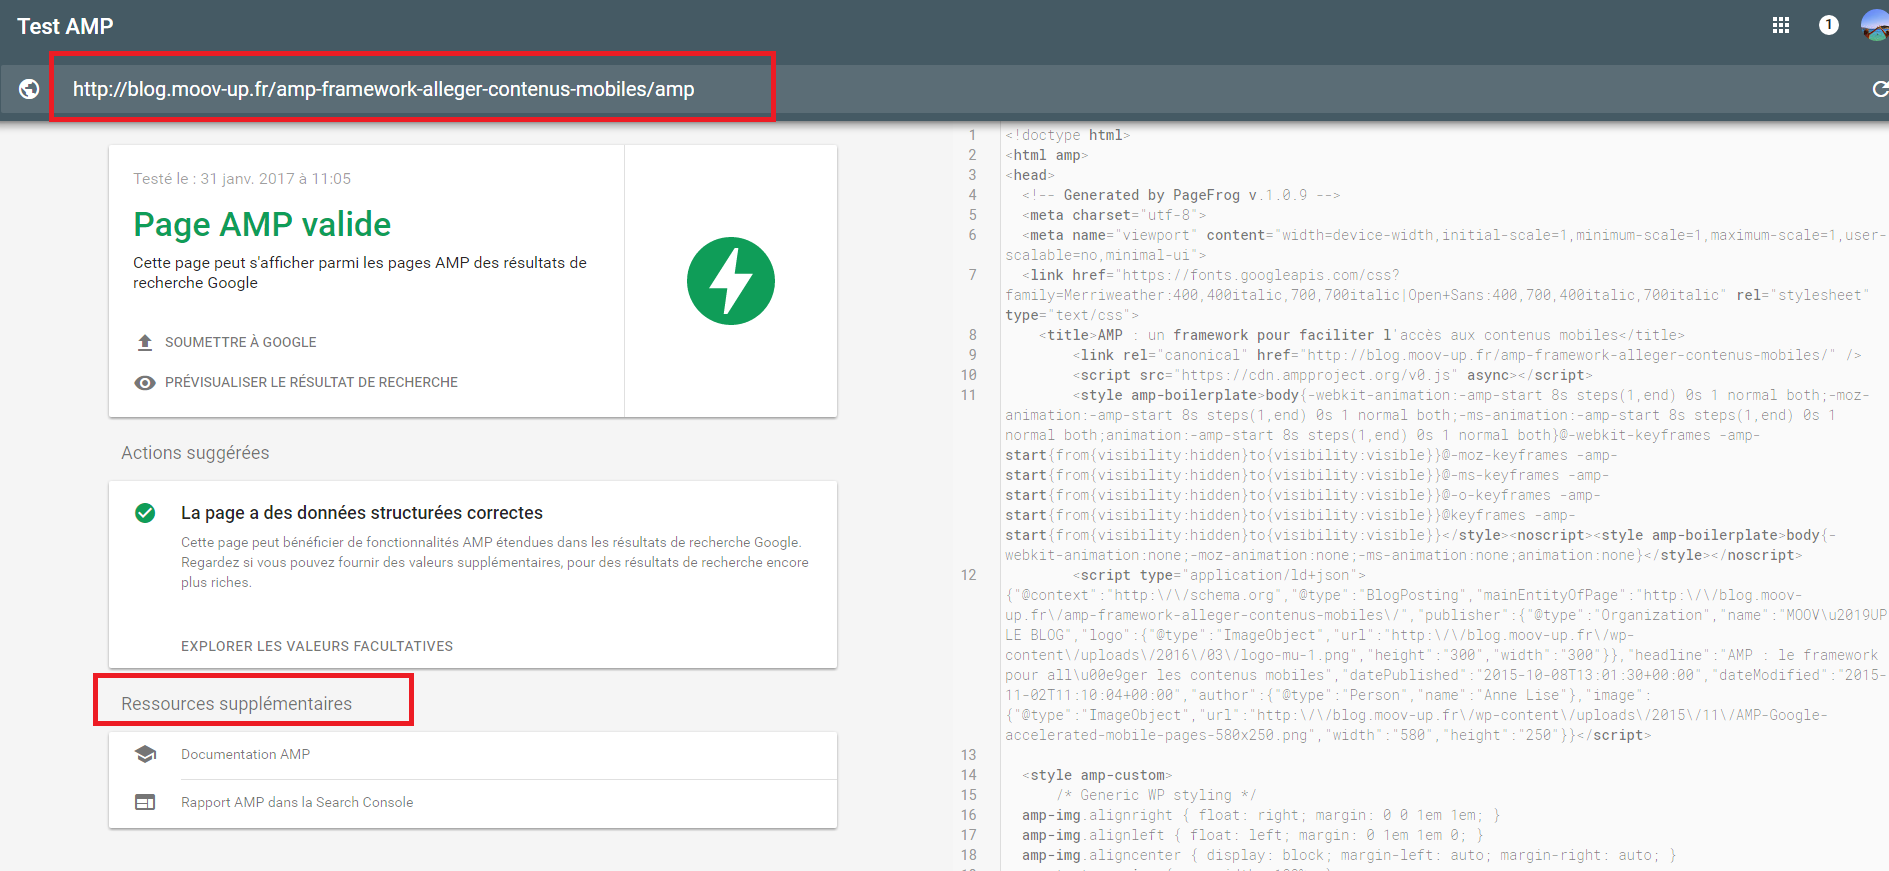This screenshot has height=871, width=1889.
Task: Click the refresh test icon
Action: (1880, 89)
